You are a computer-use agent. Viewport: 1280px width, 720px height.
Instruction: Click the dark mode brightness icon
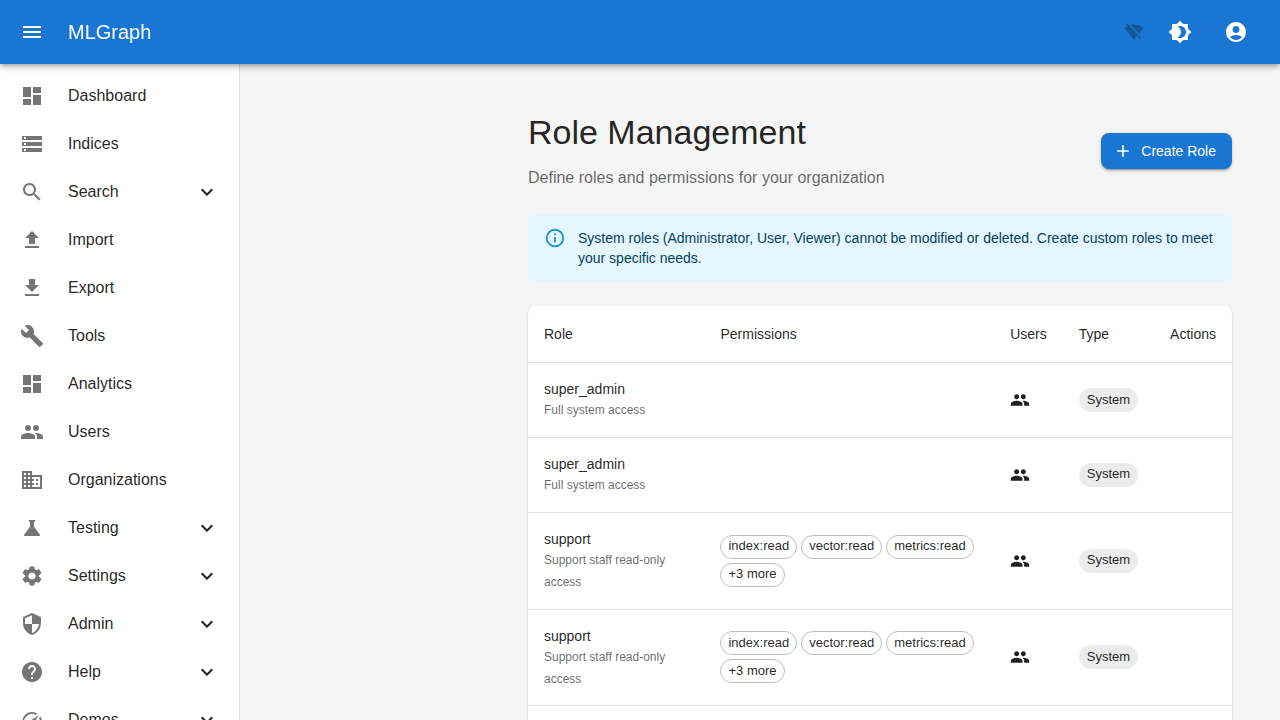pos(1180,32)
